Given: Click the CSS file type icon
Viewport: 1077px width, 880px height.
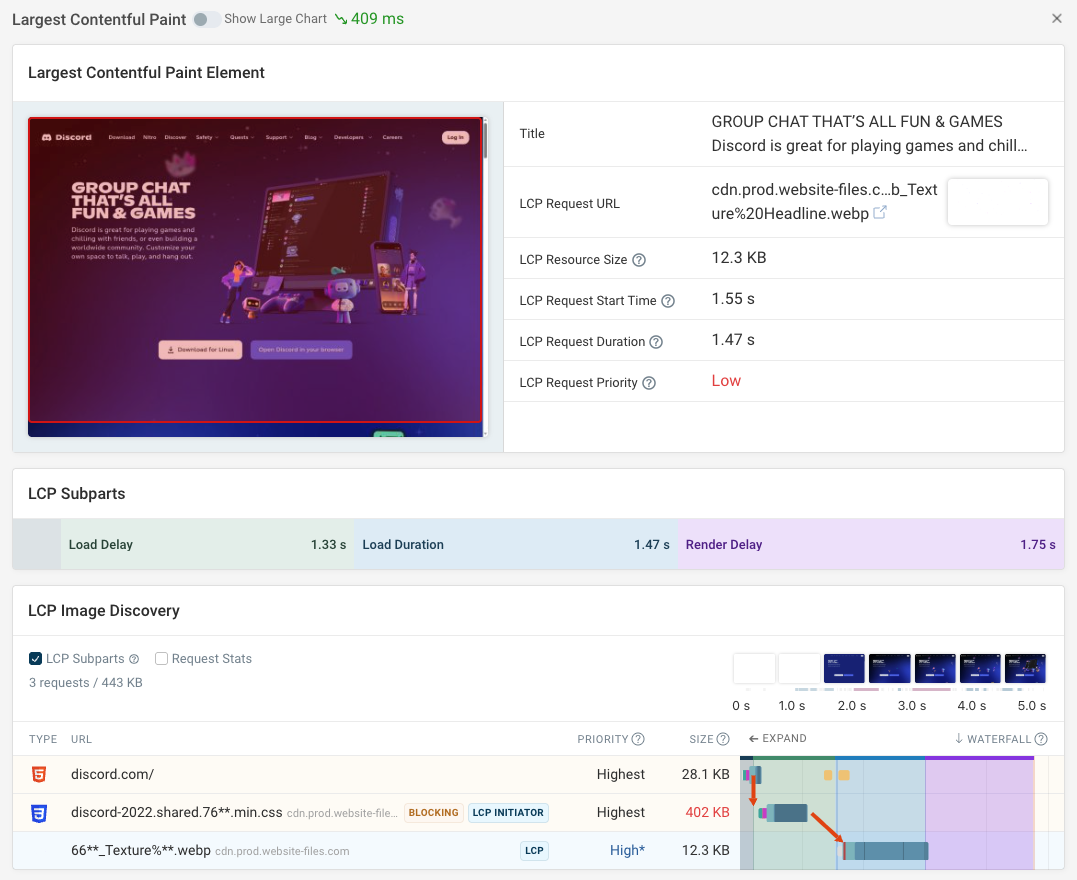Looking at the screenshot, I should 39,814.
